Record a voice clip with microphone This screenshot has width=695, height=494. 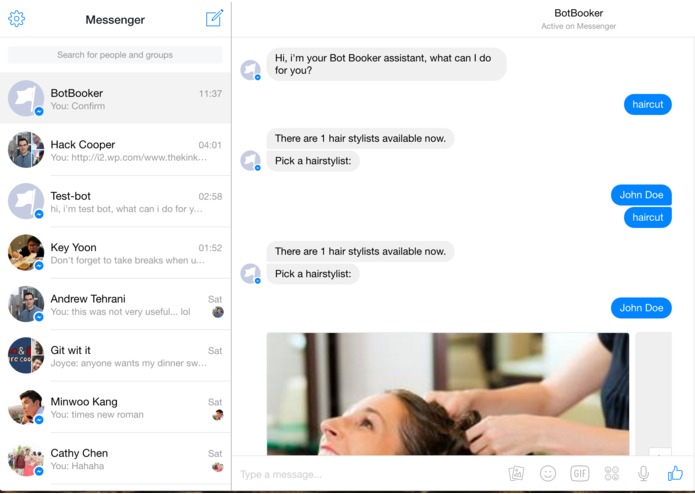[643, 474]
